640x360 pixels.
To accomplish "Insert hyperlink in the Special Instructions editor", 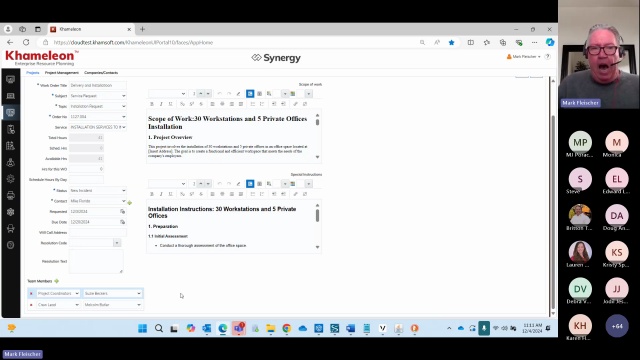I will [x=296, y=194].
